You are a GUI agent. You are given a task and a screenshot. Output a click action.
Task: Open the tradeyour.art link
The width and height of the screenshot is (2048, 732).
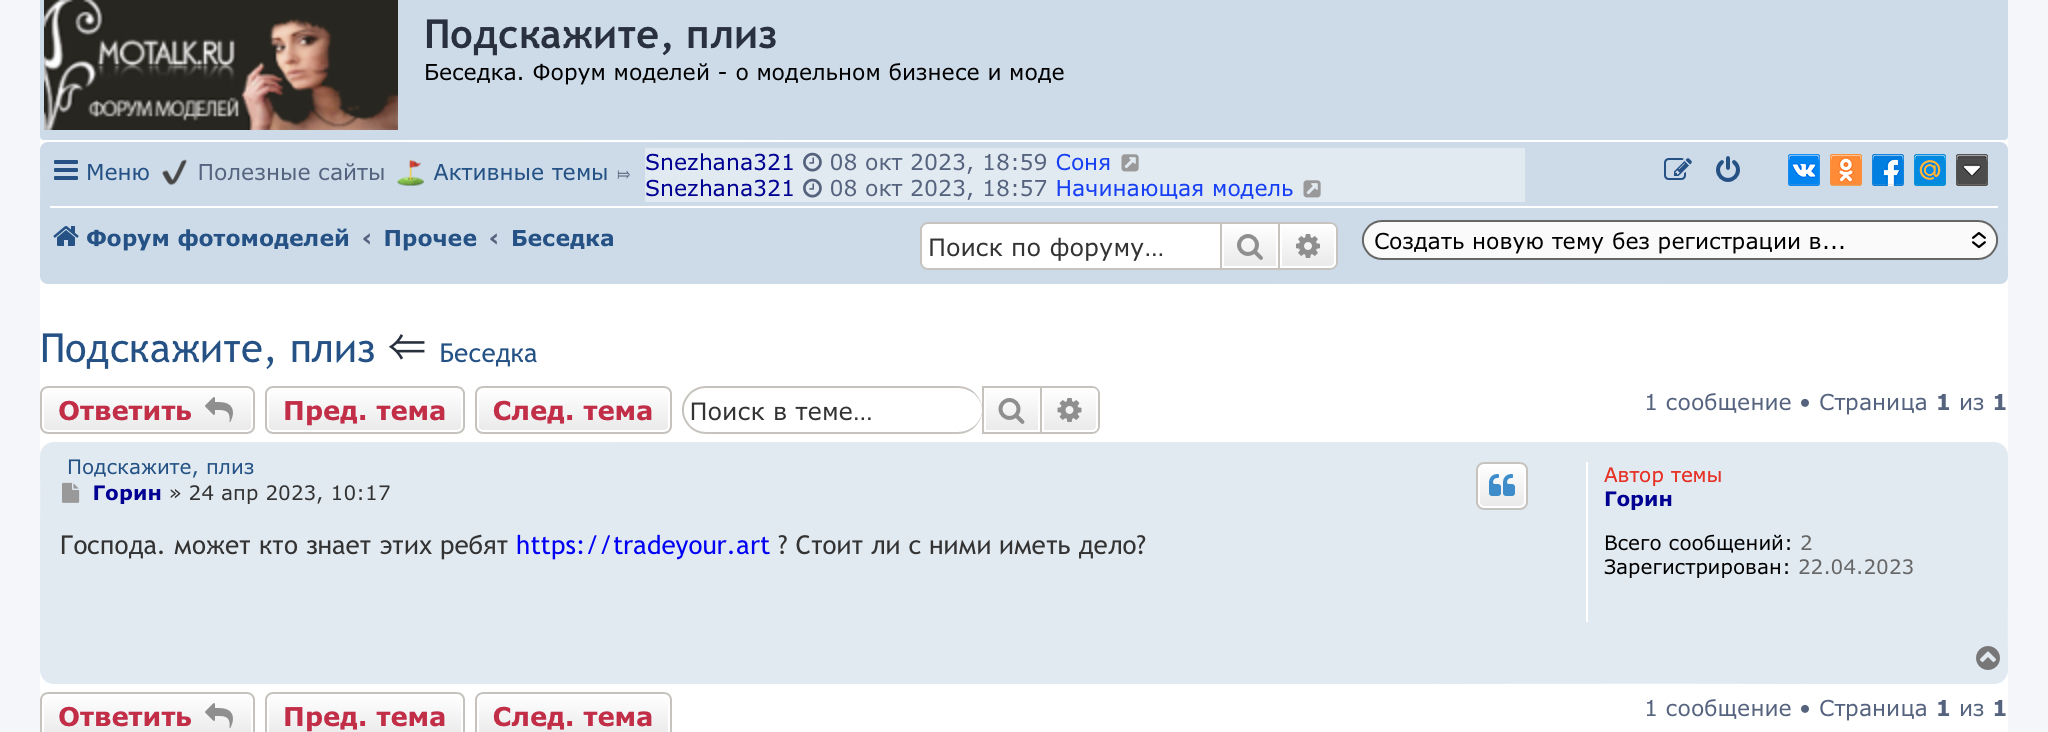(642, 546)
